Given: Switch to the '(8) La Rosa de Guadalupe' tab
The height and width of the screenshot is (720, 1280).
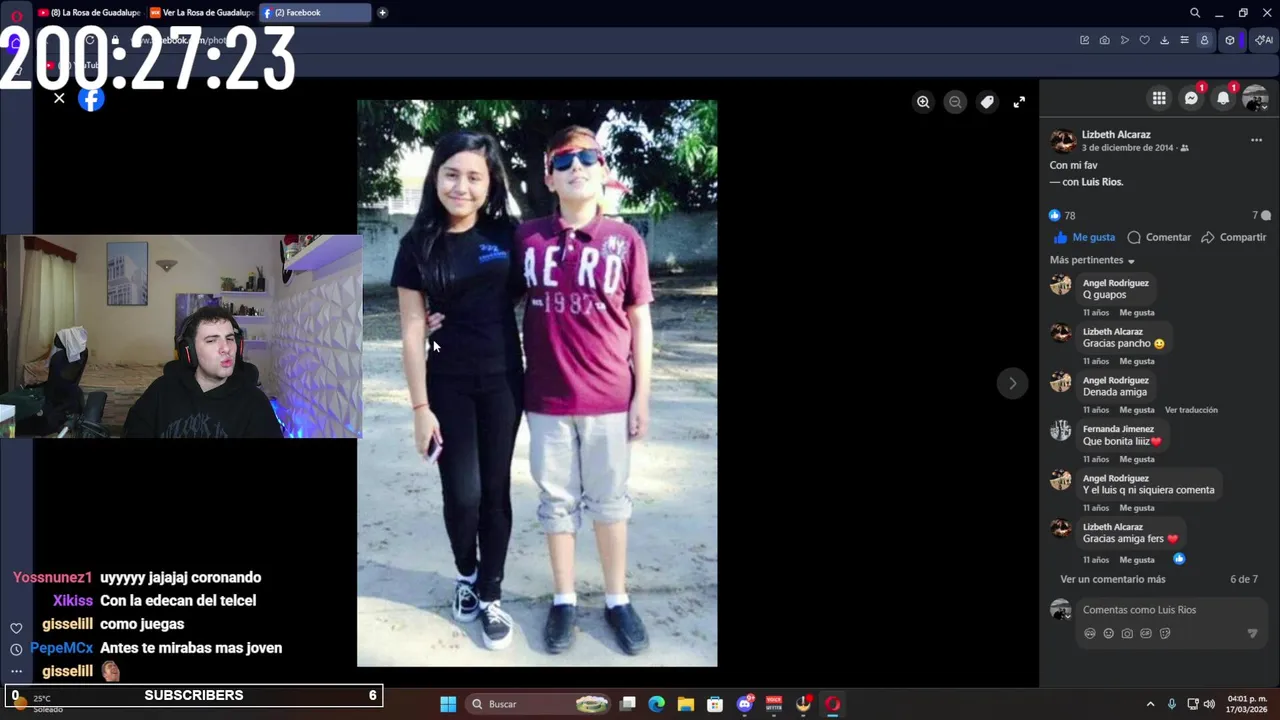Looking at the screenshot, I should point(89,13).
